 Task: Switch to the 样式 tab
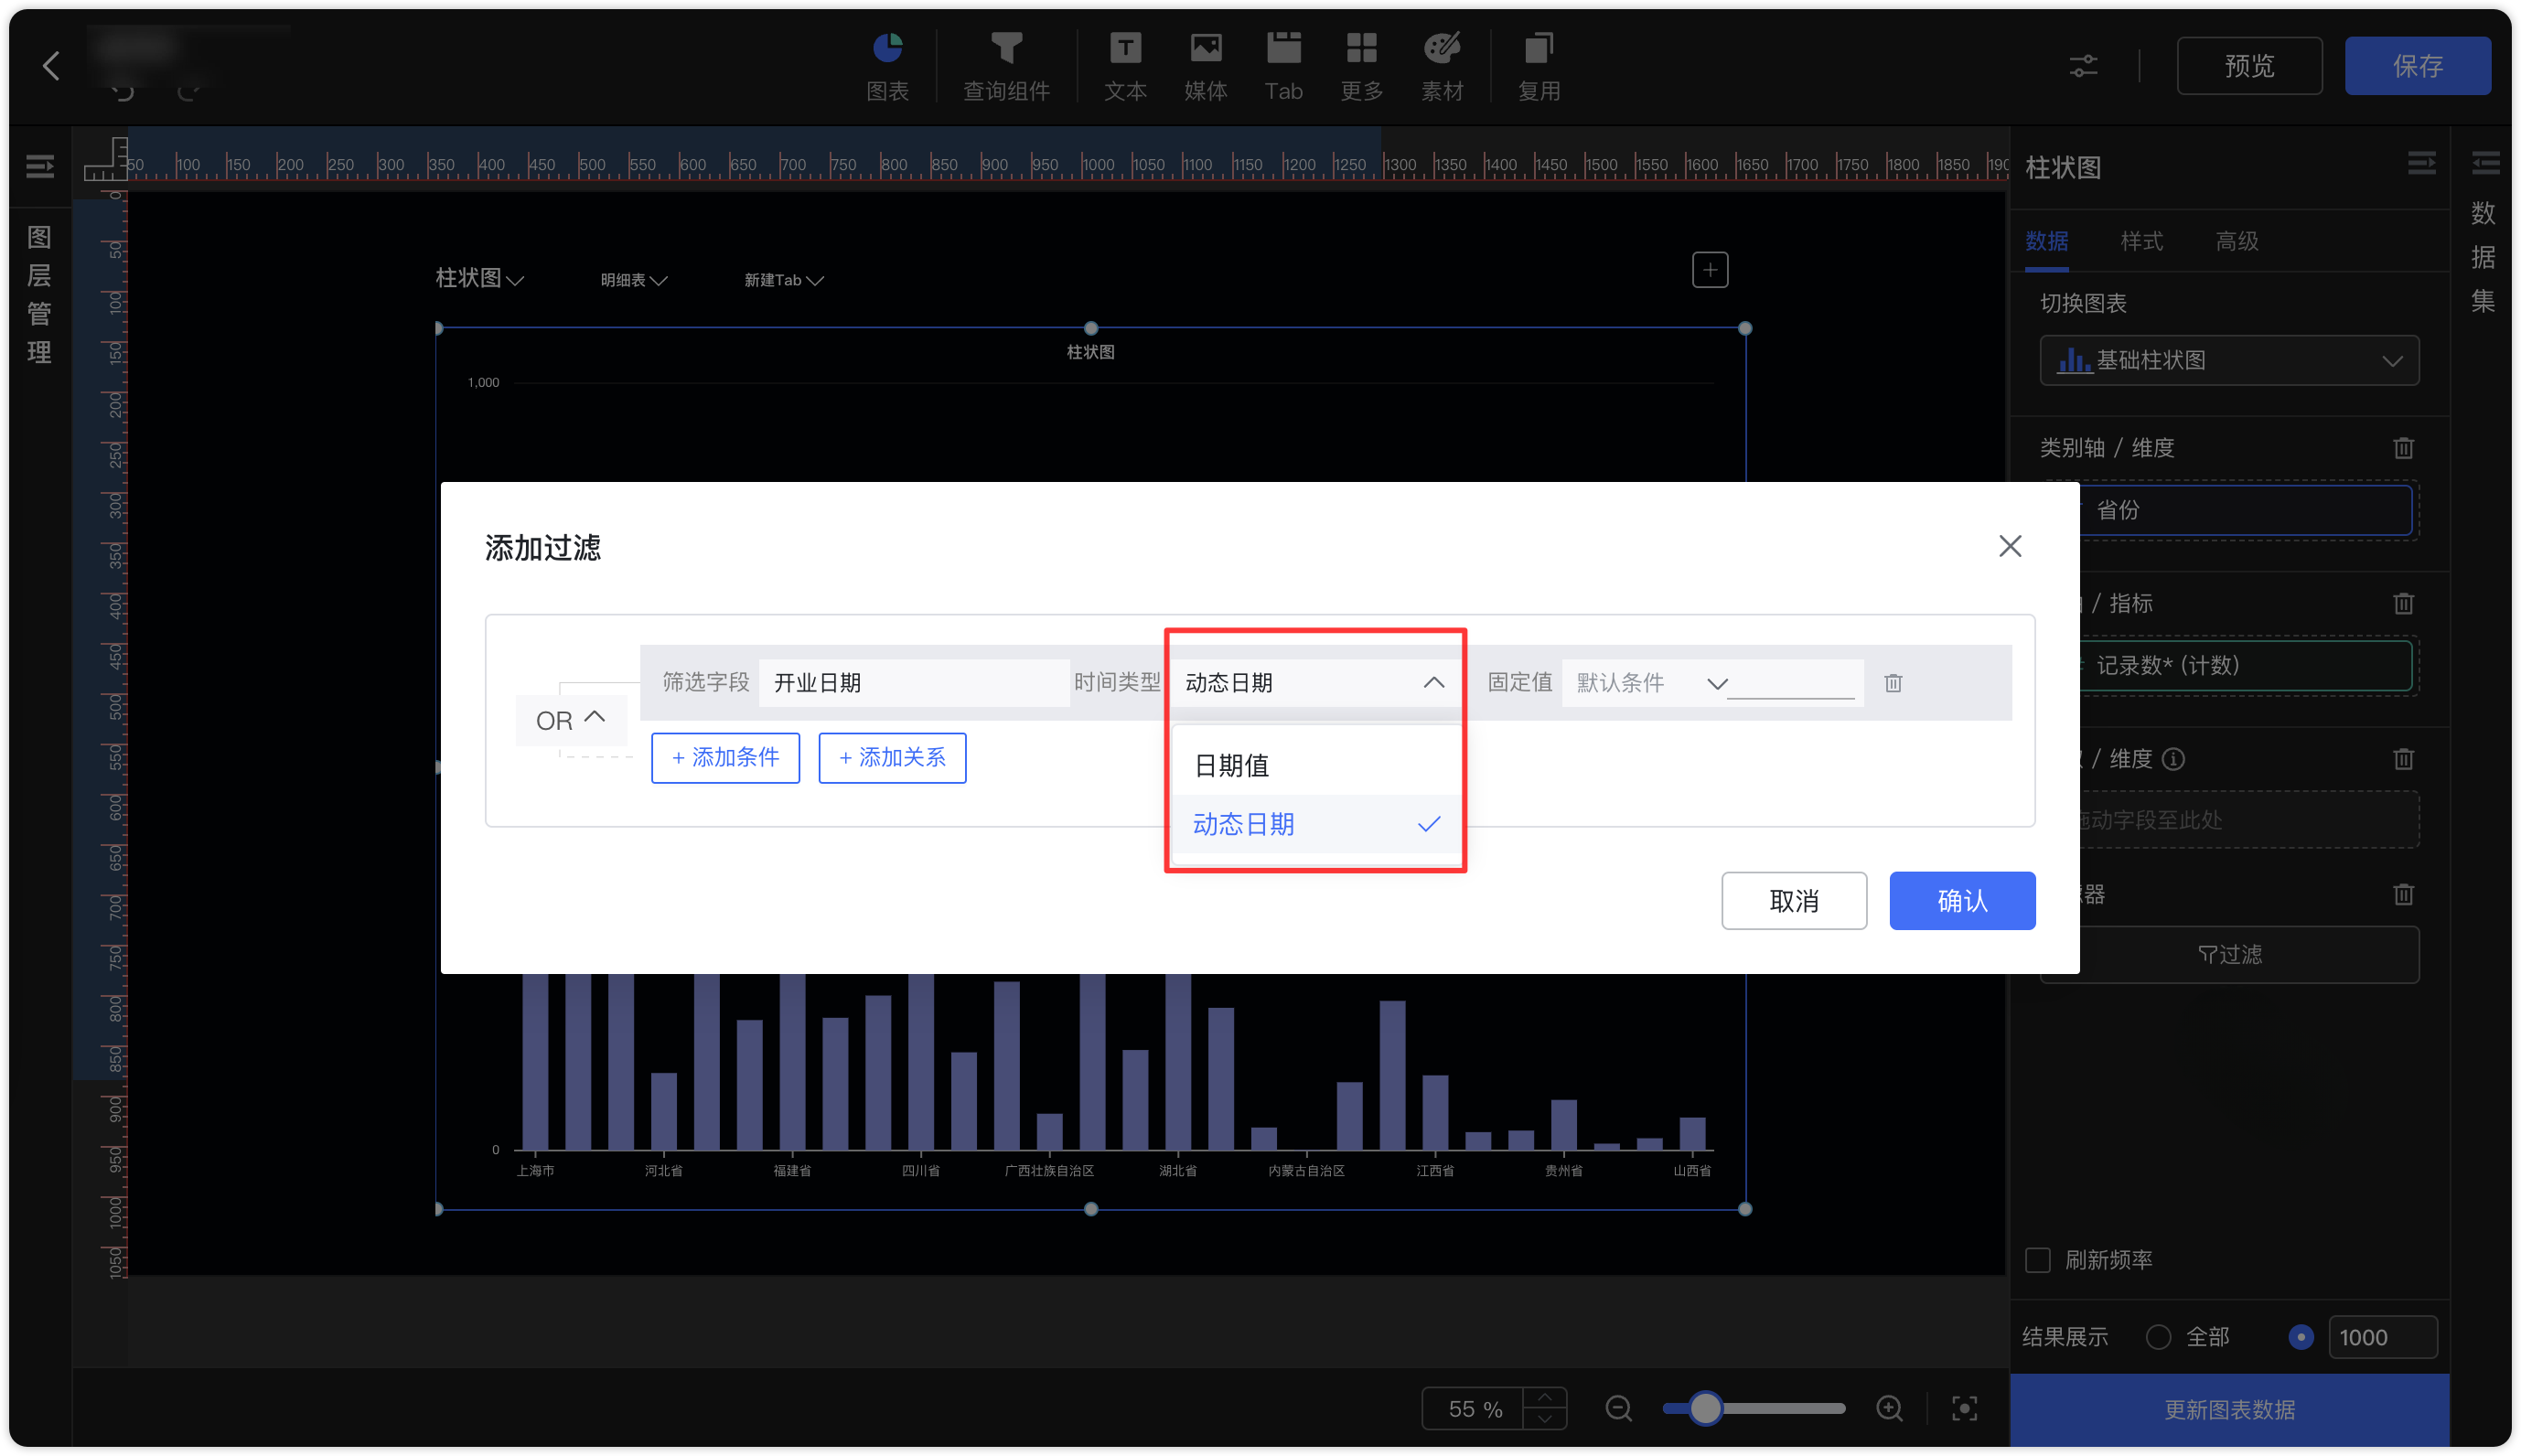(x=2141, y=241)
